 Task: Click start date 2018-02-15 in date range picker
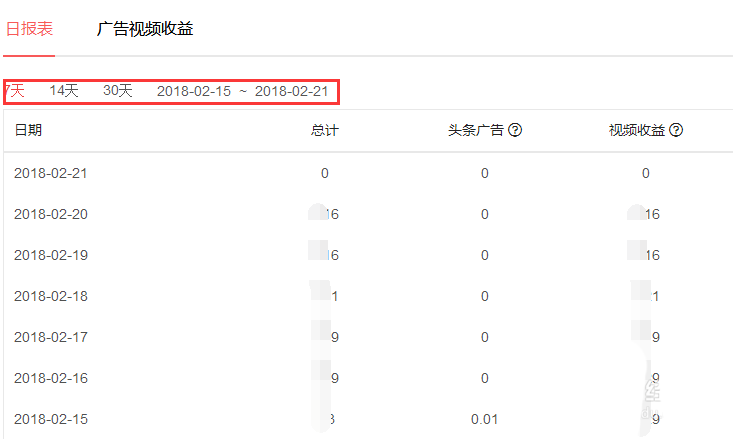(x=194, y=91)
